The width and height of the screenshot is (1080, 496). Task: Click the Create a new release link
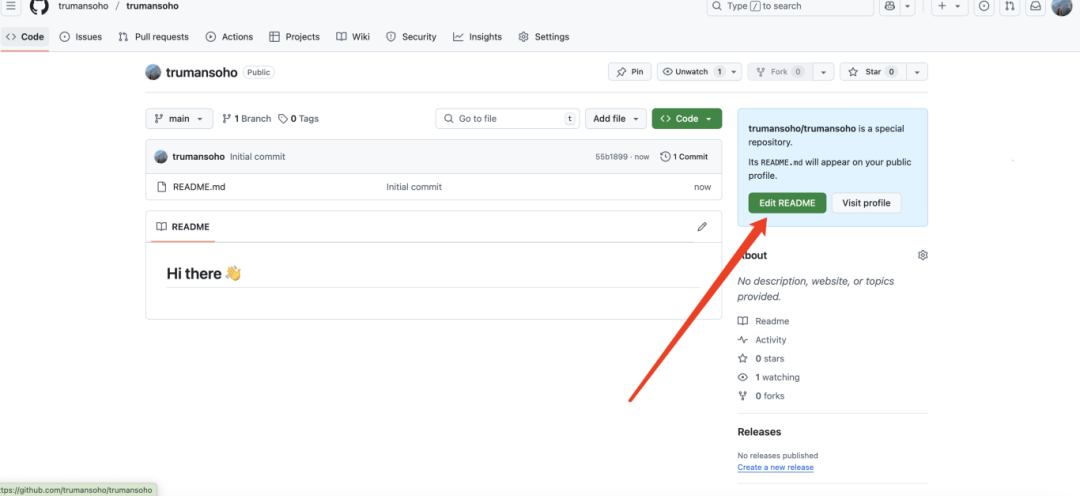pyautogui.click(x=775, y=467)
